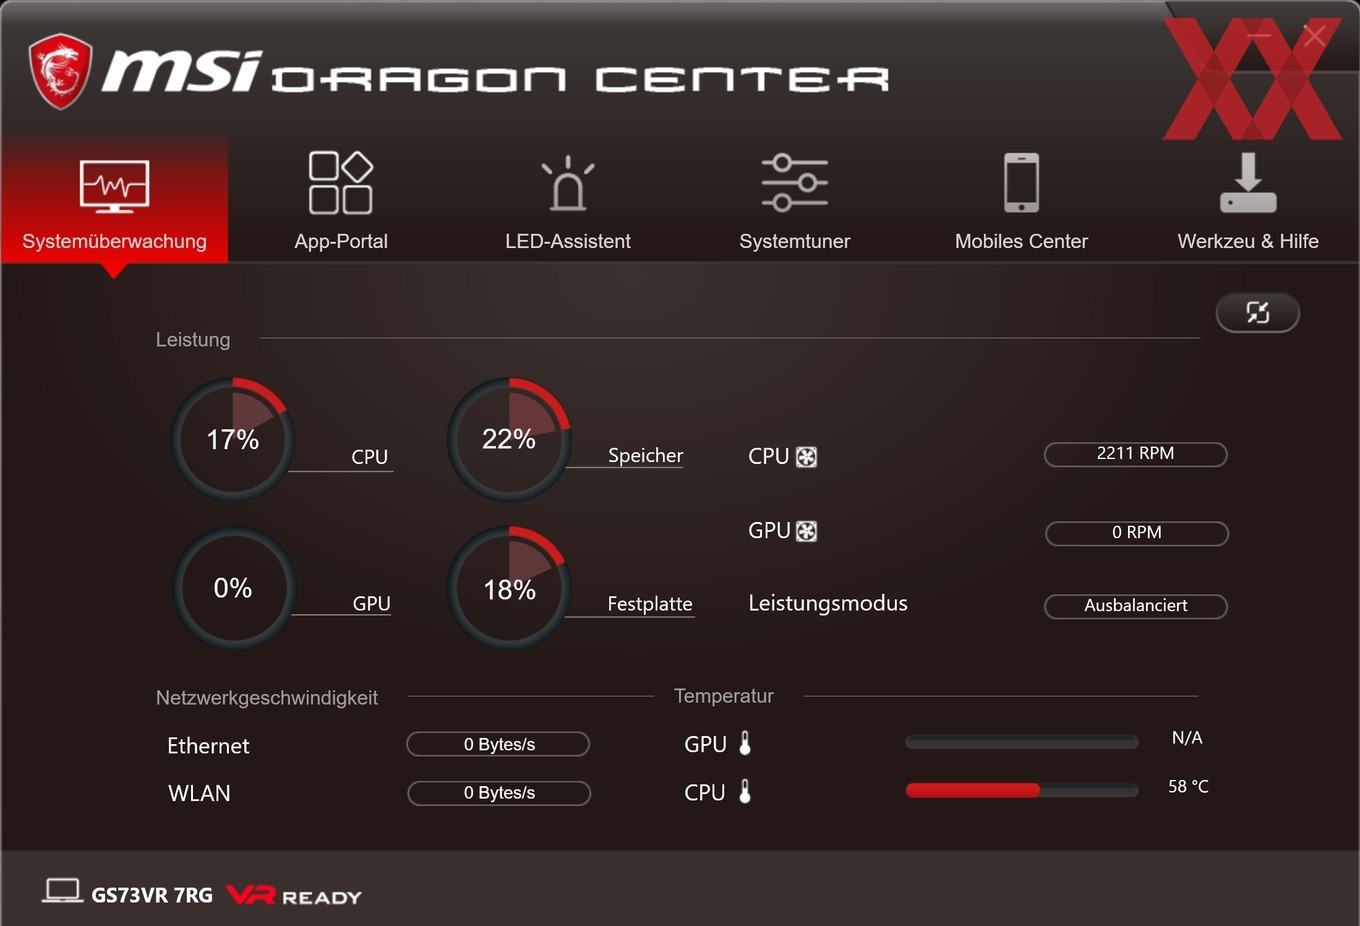Open Werkzeu & Hilfe download icon
Screen dimensions: 1360x926
pyautogui.click(x=1248, y=183)
